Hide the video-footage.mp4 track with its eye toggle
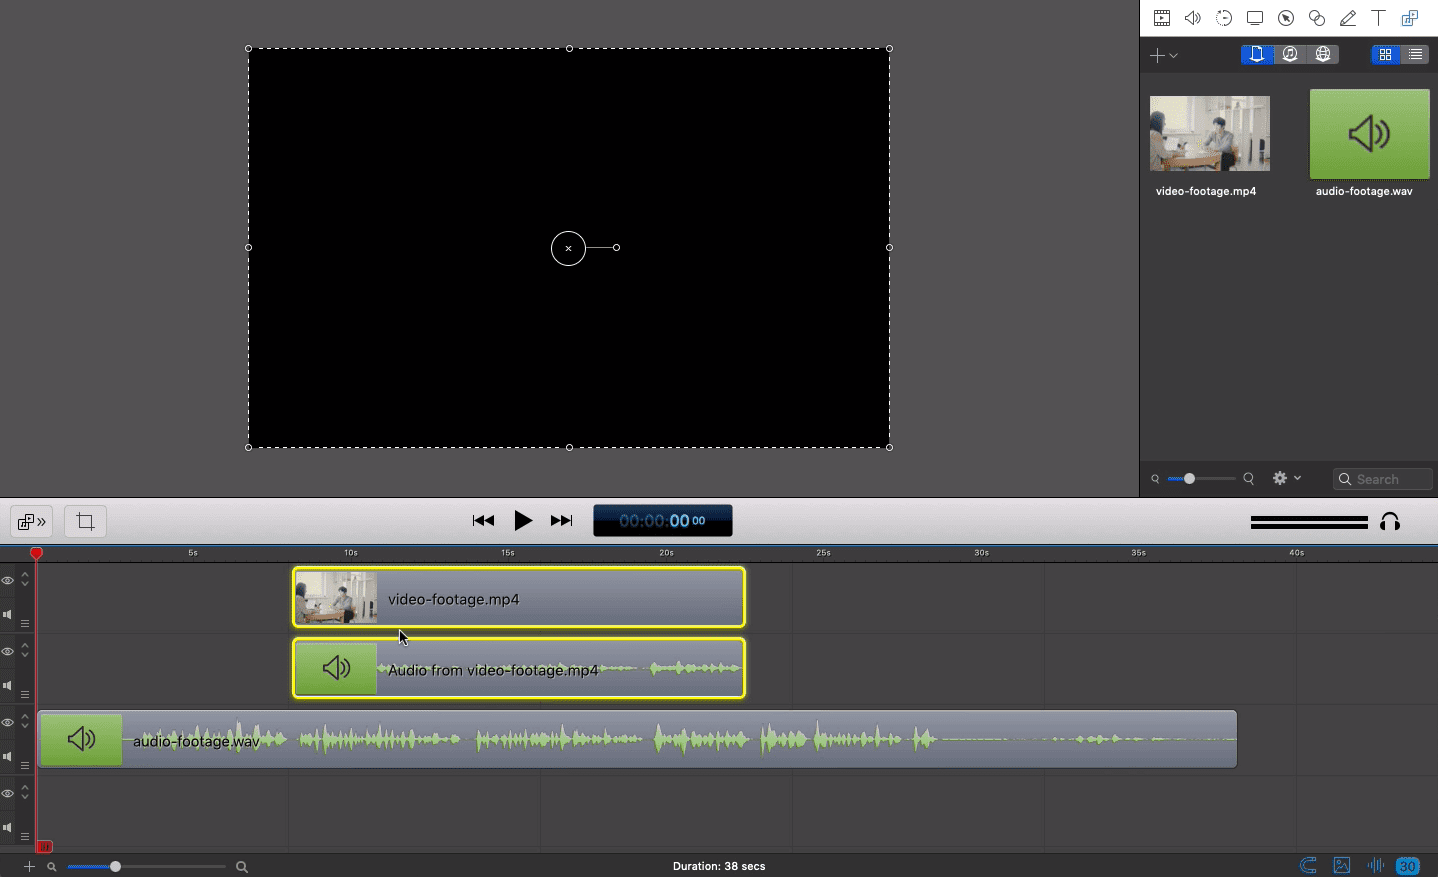 [x=8, y=580]
